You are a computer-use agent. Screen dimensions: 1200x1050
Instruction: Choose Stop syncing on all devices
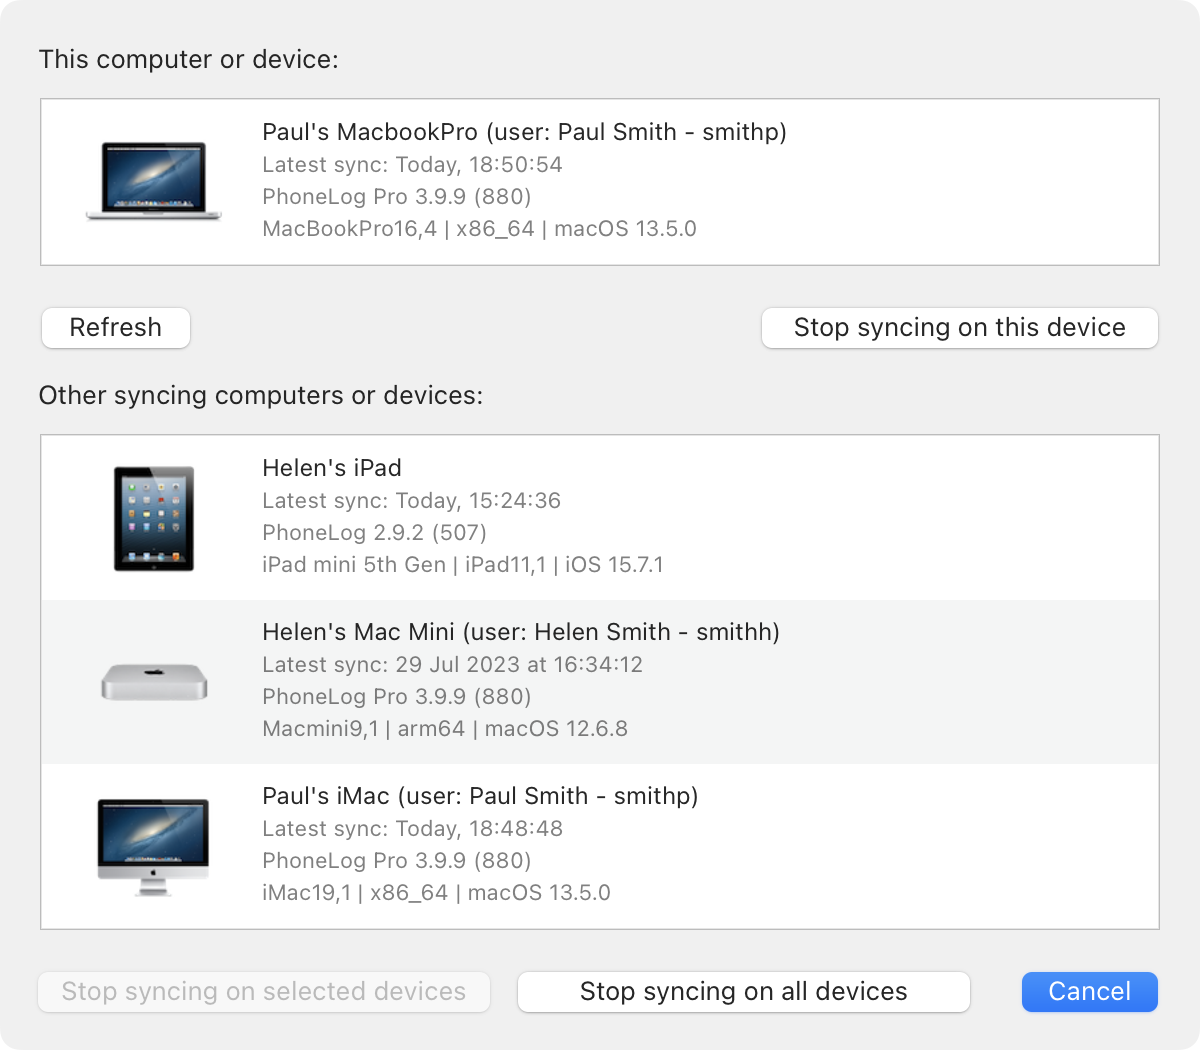pyautogui.click(x=744, y=992)
